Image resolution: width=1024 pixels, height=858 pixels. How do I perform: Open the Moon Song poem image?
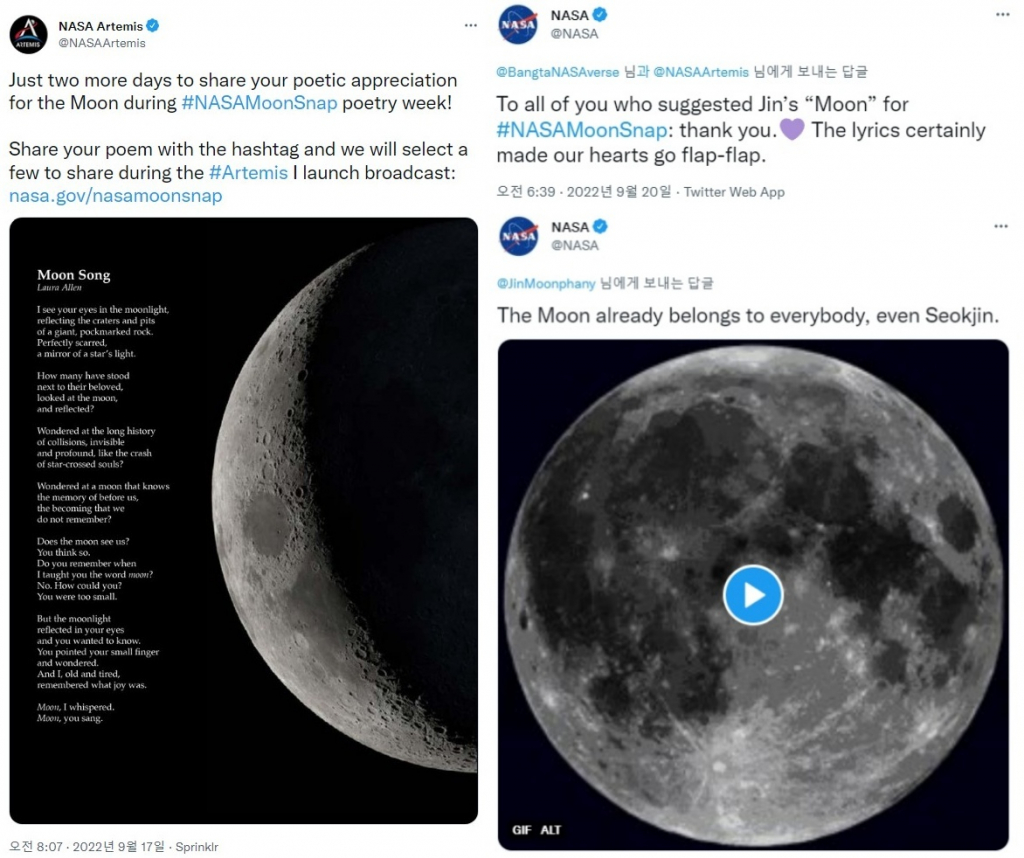click(x=243, y=520)
